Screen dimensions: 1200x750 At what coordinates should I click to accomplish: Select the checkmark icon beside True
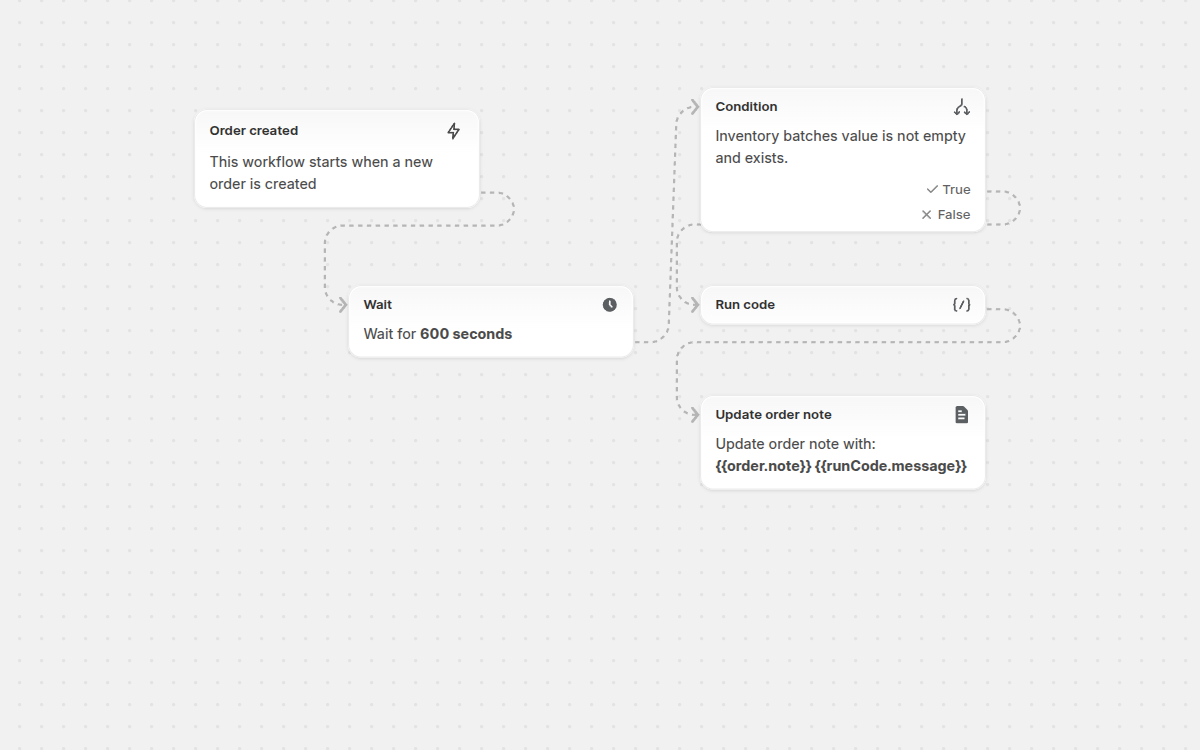(x=930, y=189)
